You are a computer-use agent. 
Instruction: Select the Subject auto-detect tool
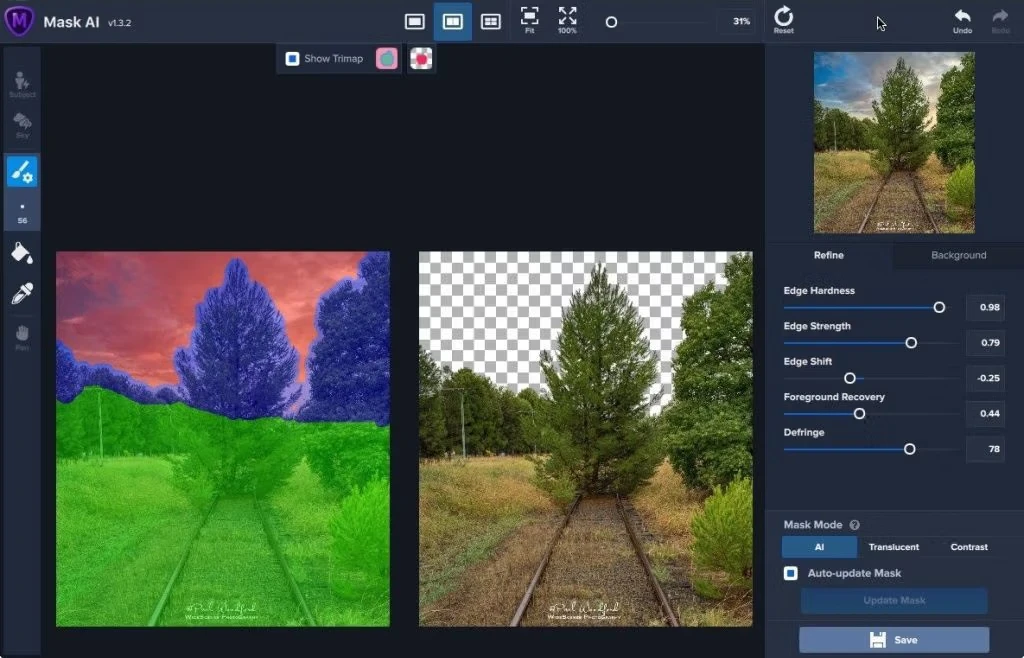(22, 84)
